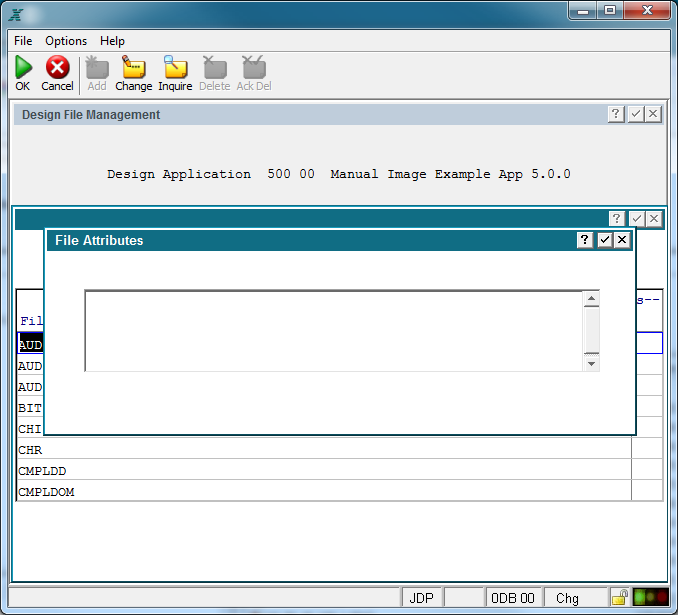
Task: Click the padlock icon in status bar
Action: pos(619,597)
